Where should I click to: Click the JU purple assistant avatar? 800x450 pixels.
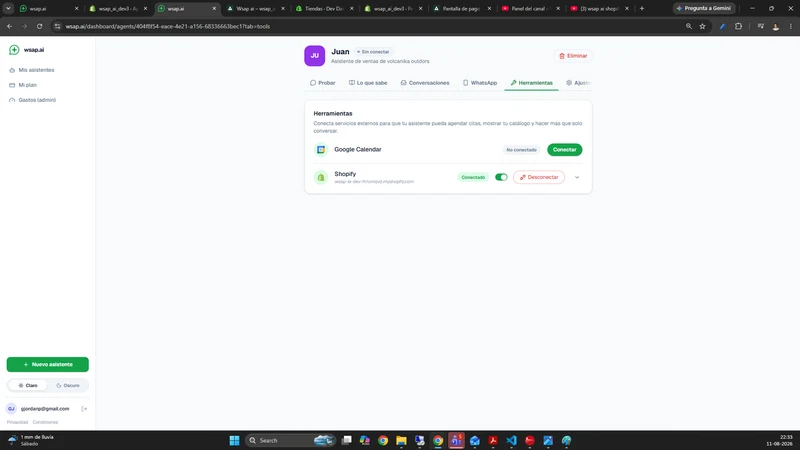point(315,56)
